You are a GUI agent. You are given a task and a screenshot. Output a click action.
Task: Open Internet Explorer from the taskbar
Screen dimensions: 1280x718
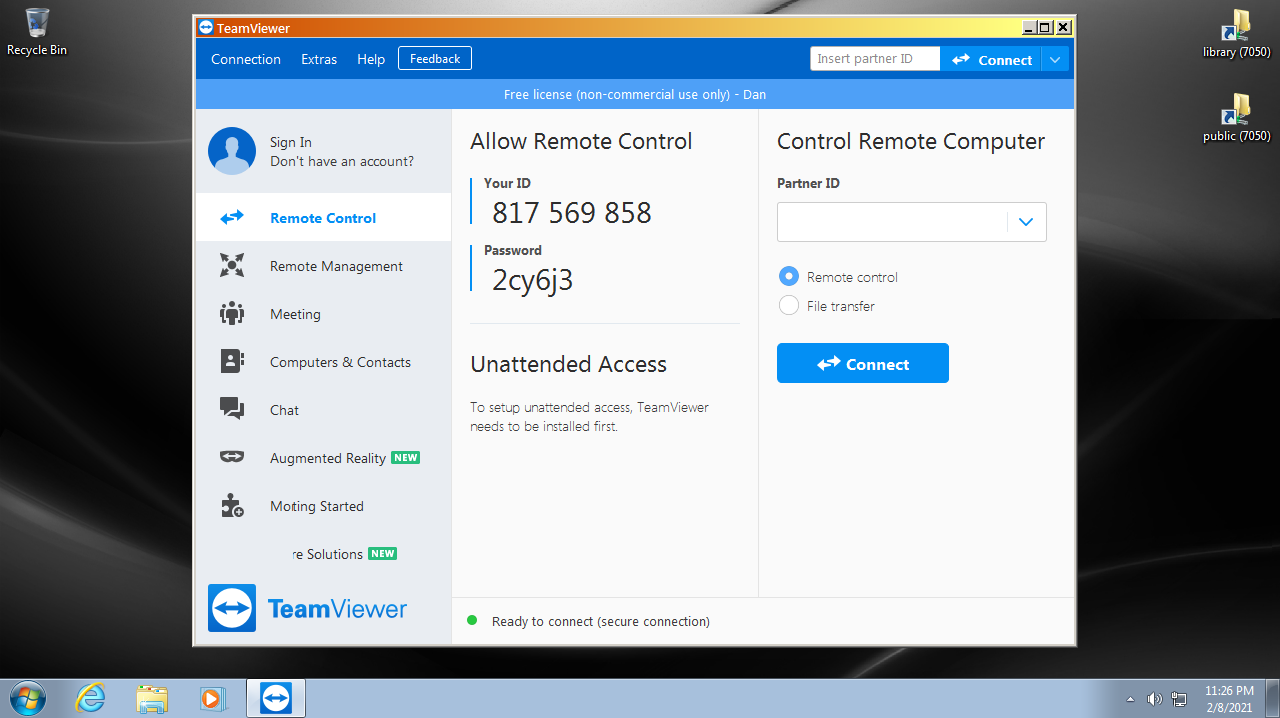90,697
